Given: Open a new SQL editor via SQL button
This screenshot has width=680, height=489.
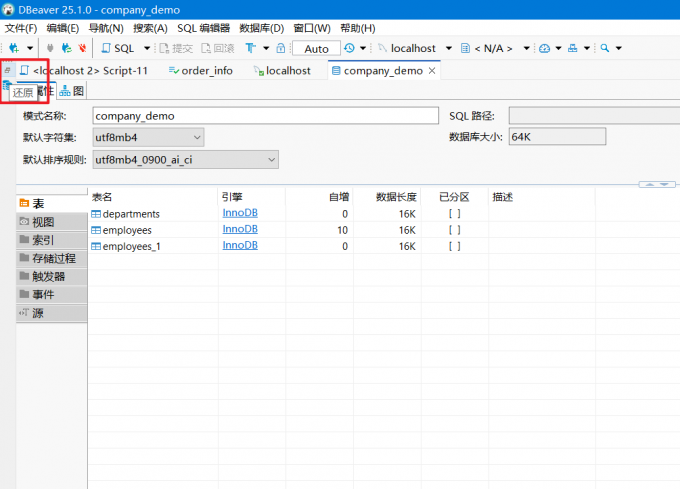Looking at the screenshot, I should coord(119,48).
